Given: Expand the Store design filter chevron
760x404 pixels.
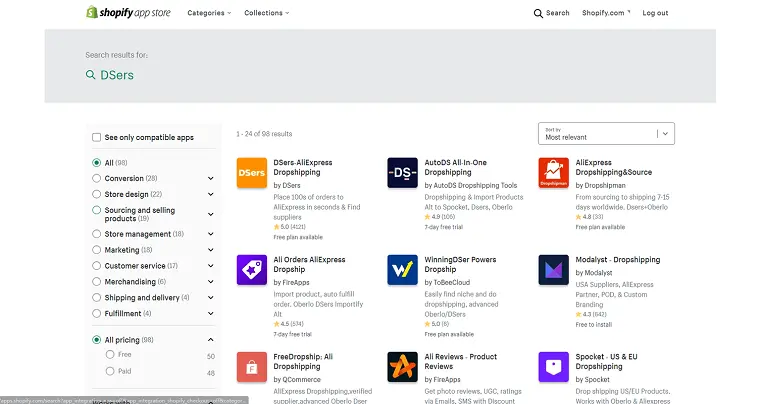Looking at the screenshot, I should (211, 194).
